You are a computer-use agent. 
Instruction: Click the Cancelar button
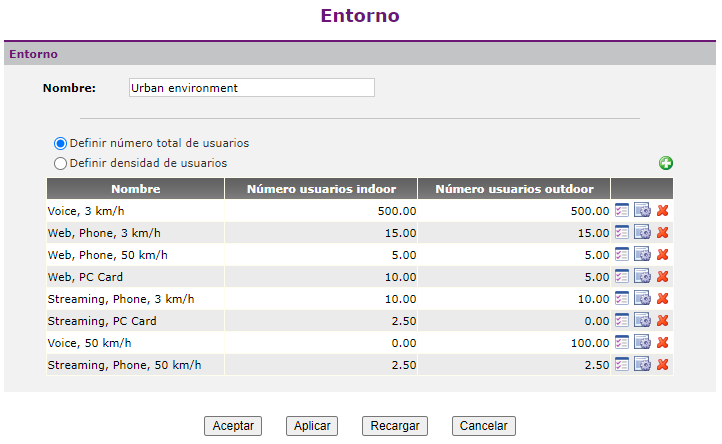tap(483, 426)
